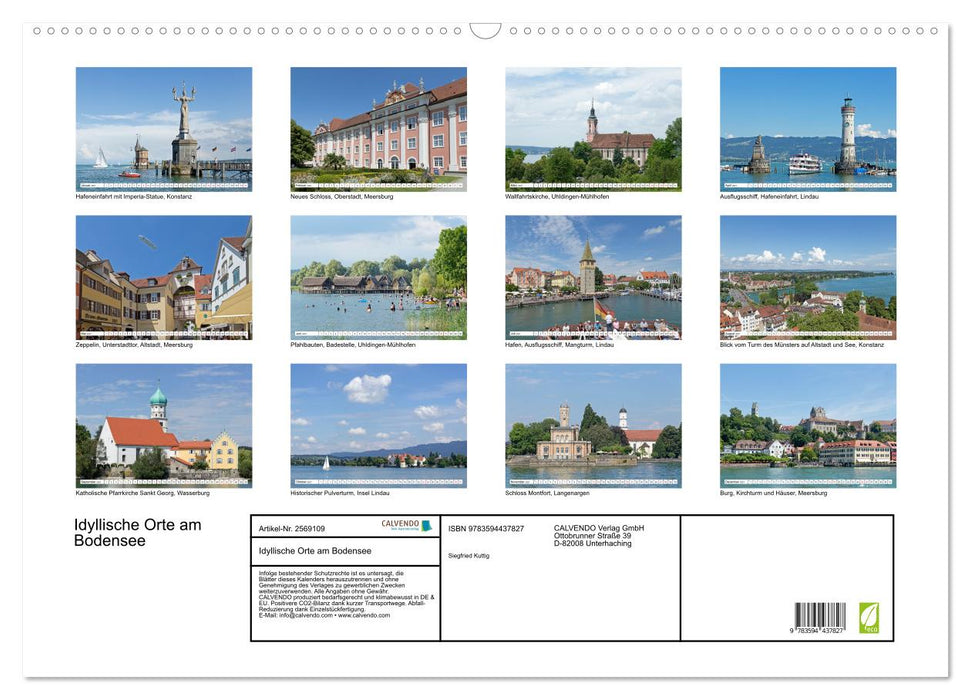Viewport: 971px width, 700px height.
Task: Click caption 'Pfahlbauten, Badestelle, Uhldingen-Mühlhofen'
Action: [353, 344]
